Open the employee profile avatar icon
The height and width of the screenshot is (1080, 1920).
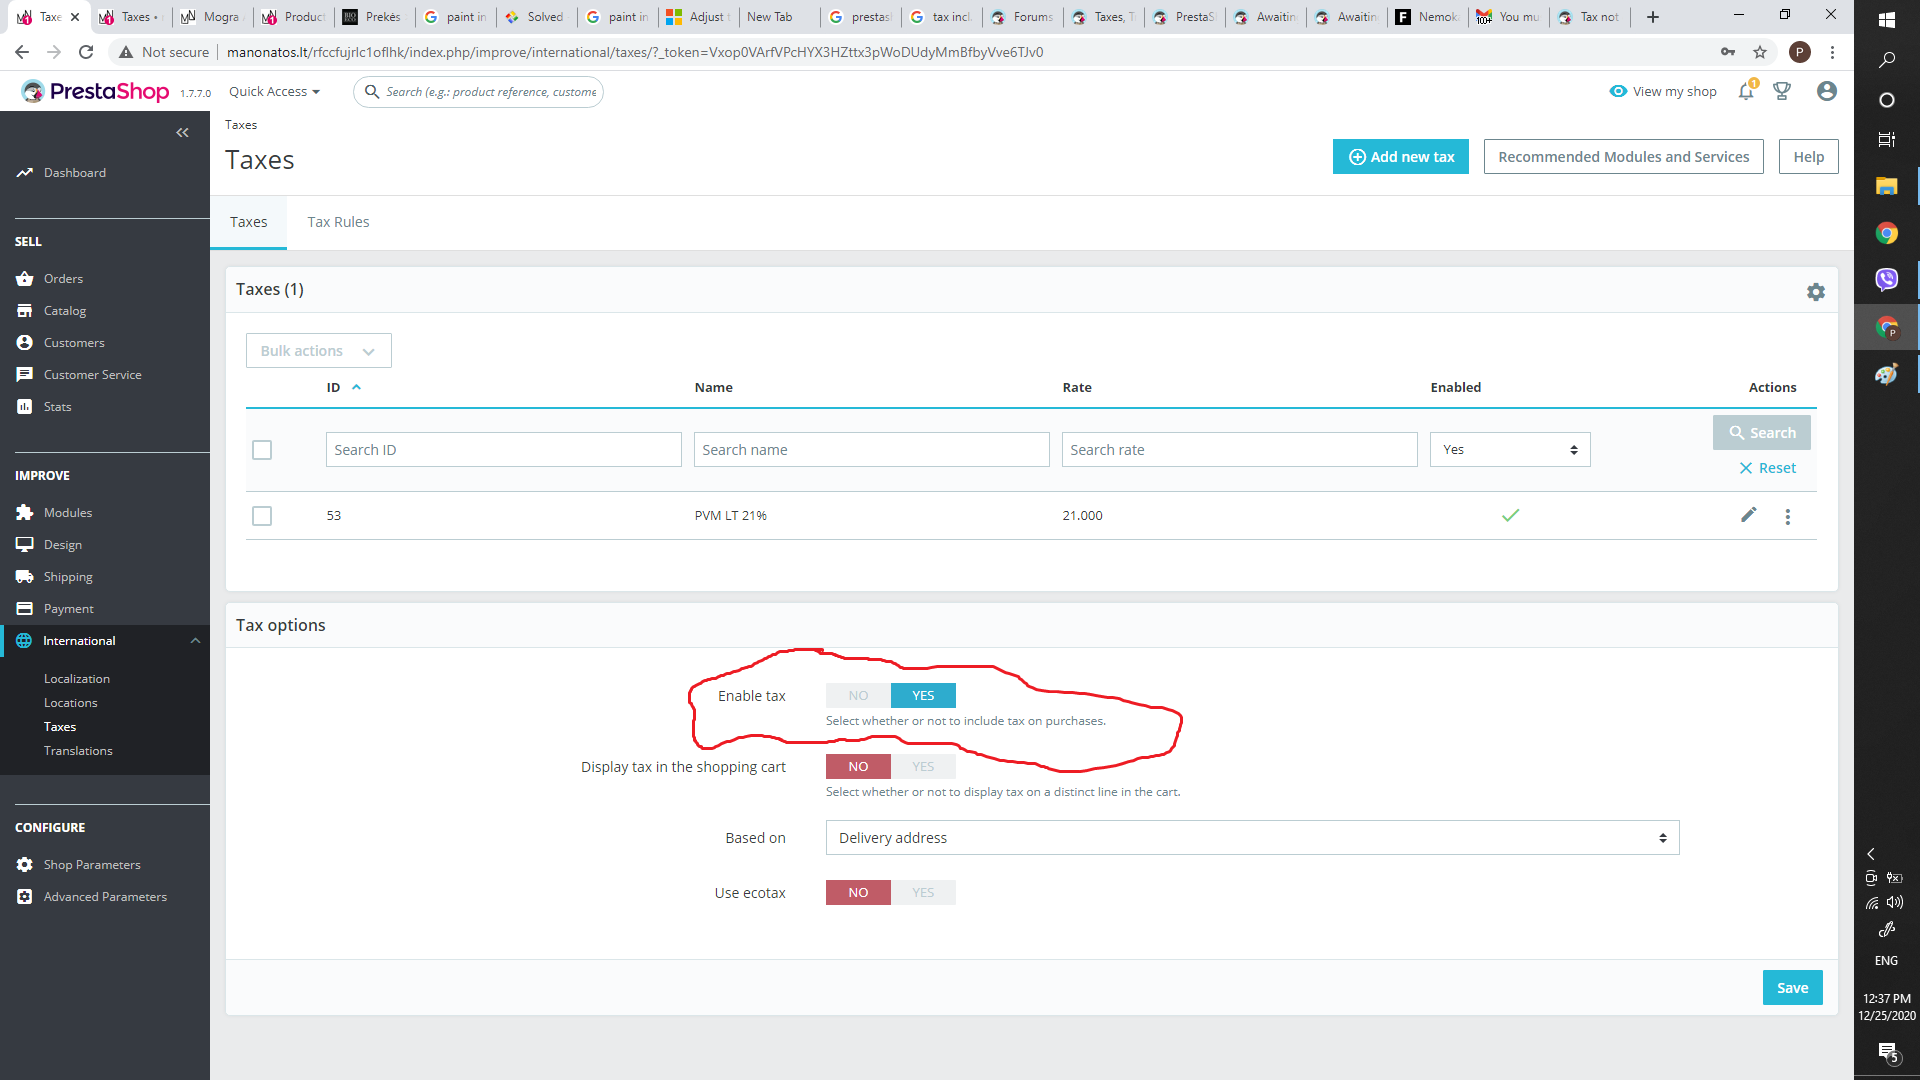click(1827, 91)
